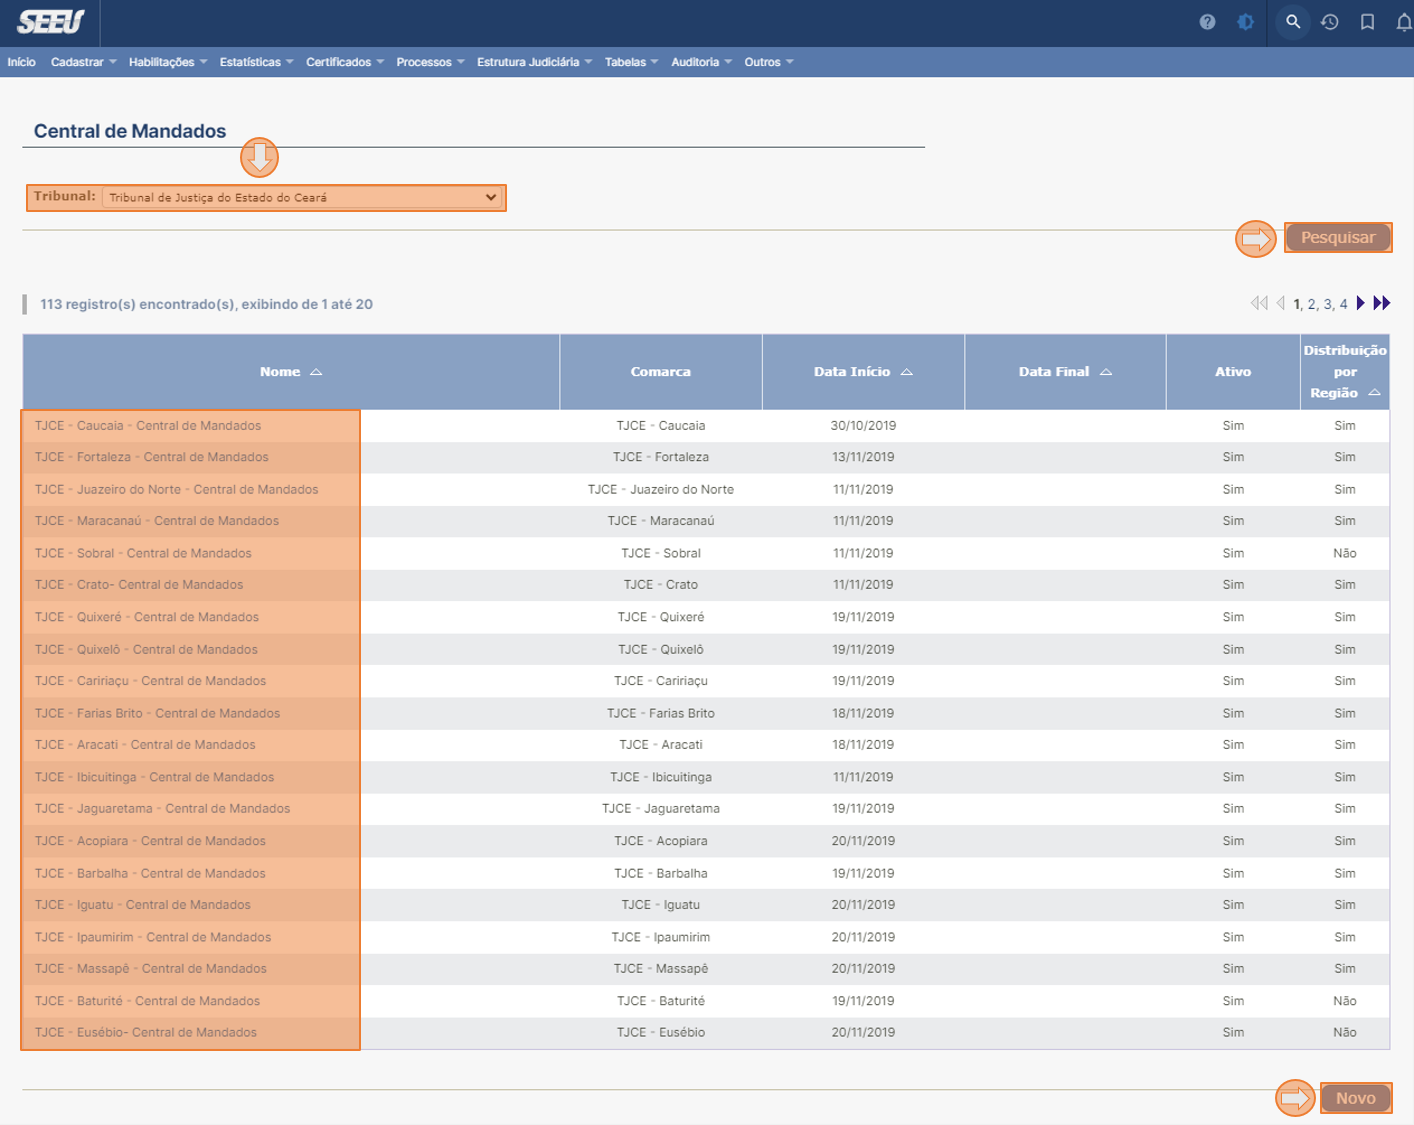Toggle the contrast theme icon
Screen dimensions: 1414x1125
click(x=1245, y=22)
